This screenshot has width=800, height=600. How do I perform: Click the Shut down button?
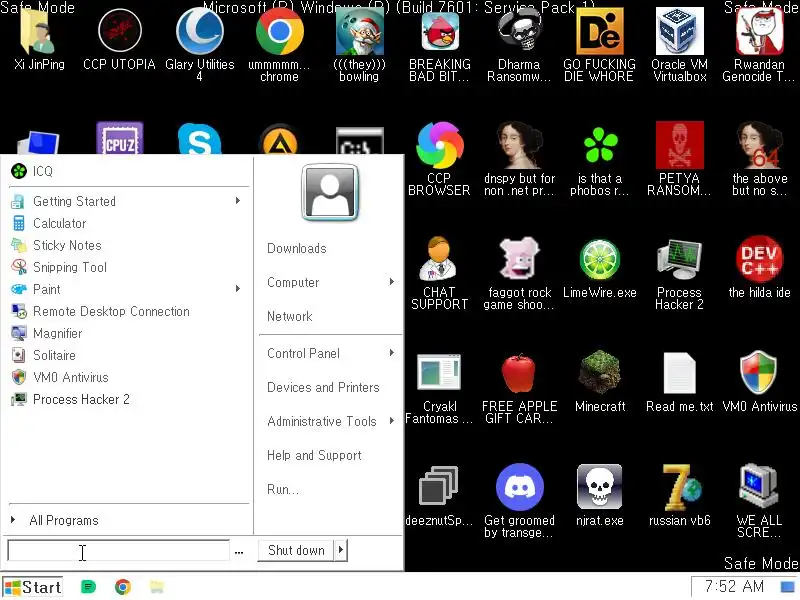coord(296,550)
